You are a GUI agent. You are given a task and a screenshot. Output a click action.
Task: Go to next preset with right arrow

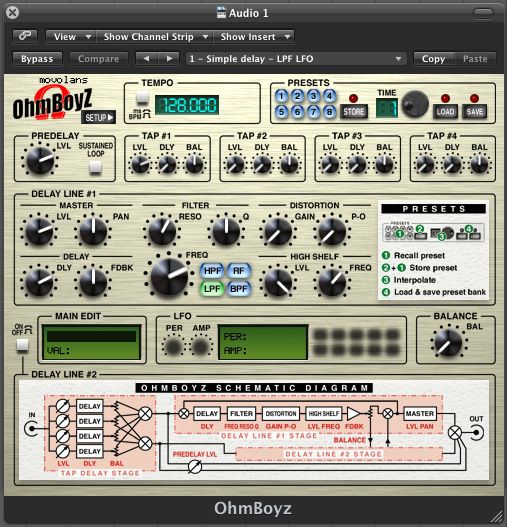pos(169,58)
